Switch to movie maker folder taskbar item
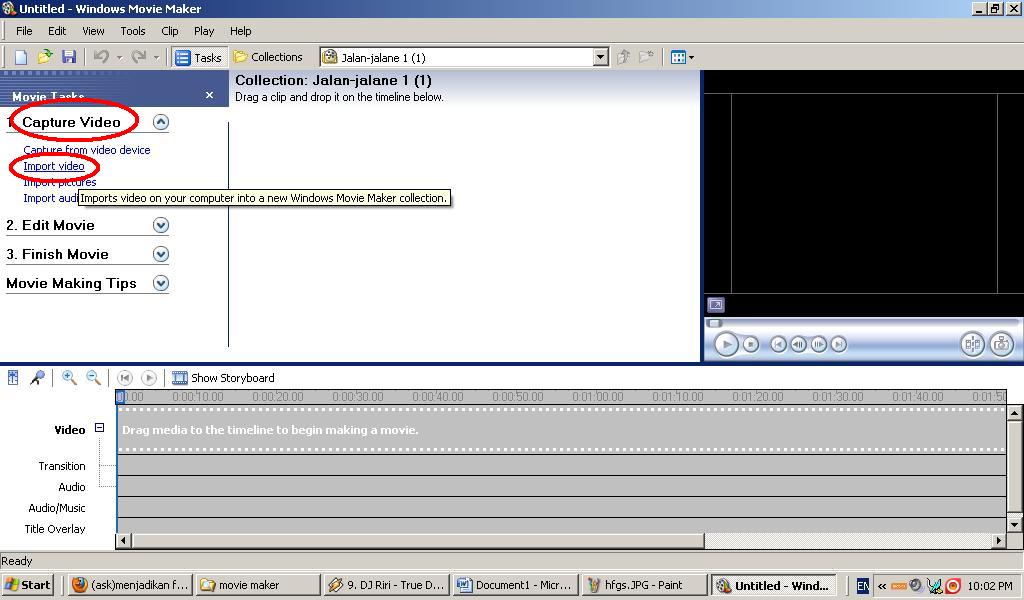Image resolution: width=1024 pixels, height=600 pixels. [258, 585]
